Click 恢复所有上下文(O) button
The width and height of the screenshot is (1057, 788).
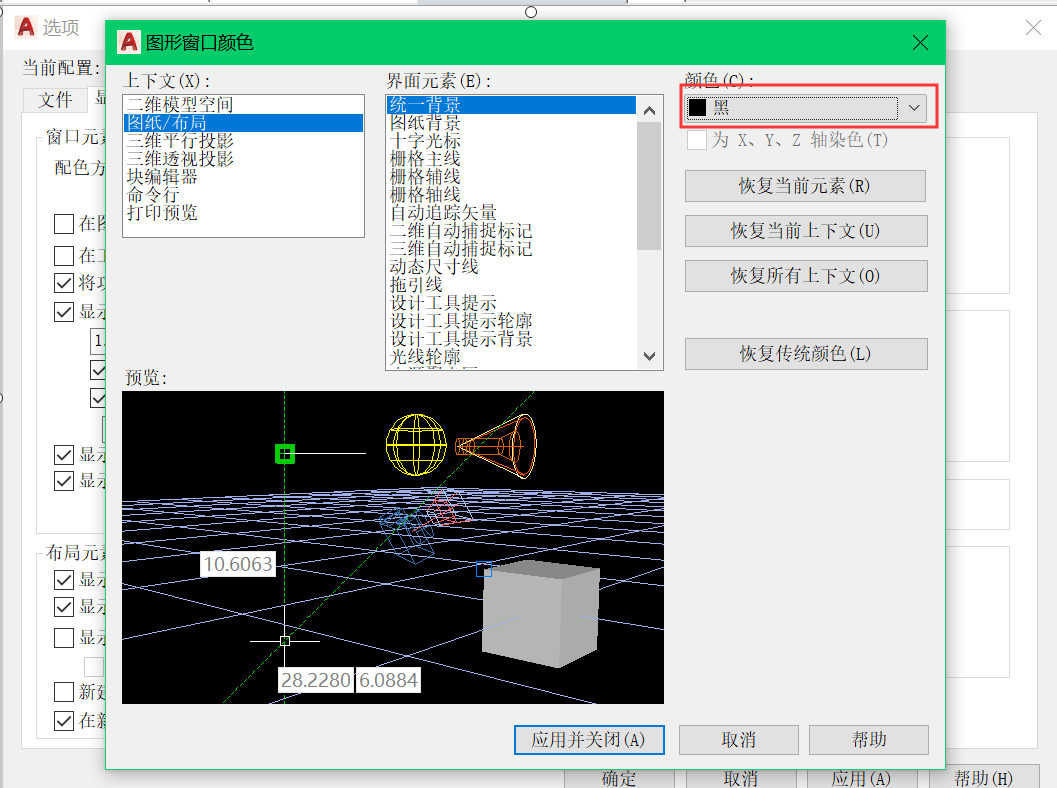pyautogui.click(x=806, y=276)
